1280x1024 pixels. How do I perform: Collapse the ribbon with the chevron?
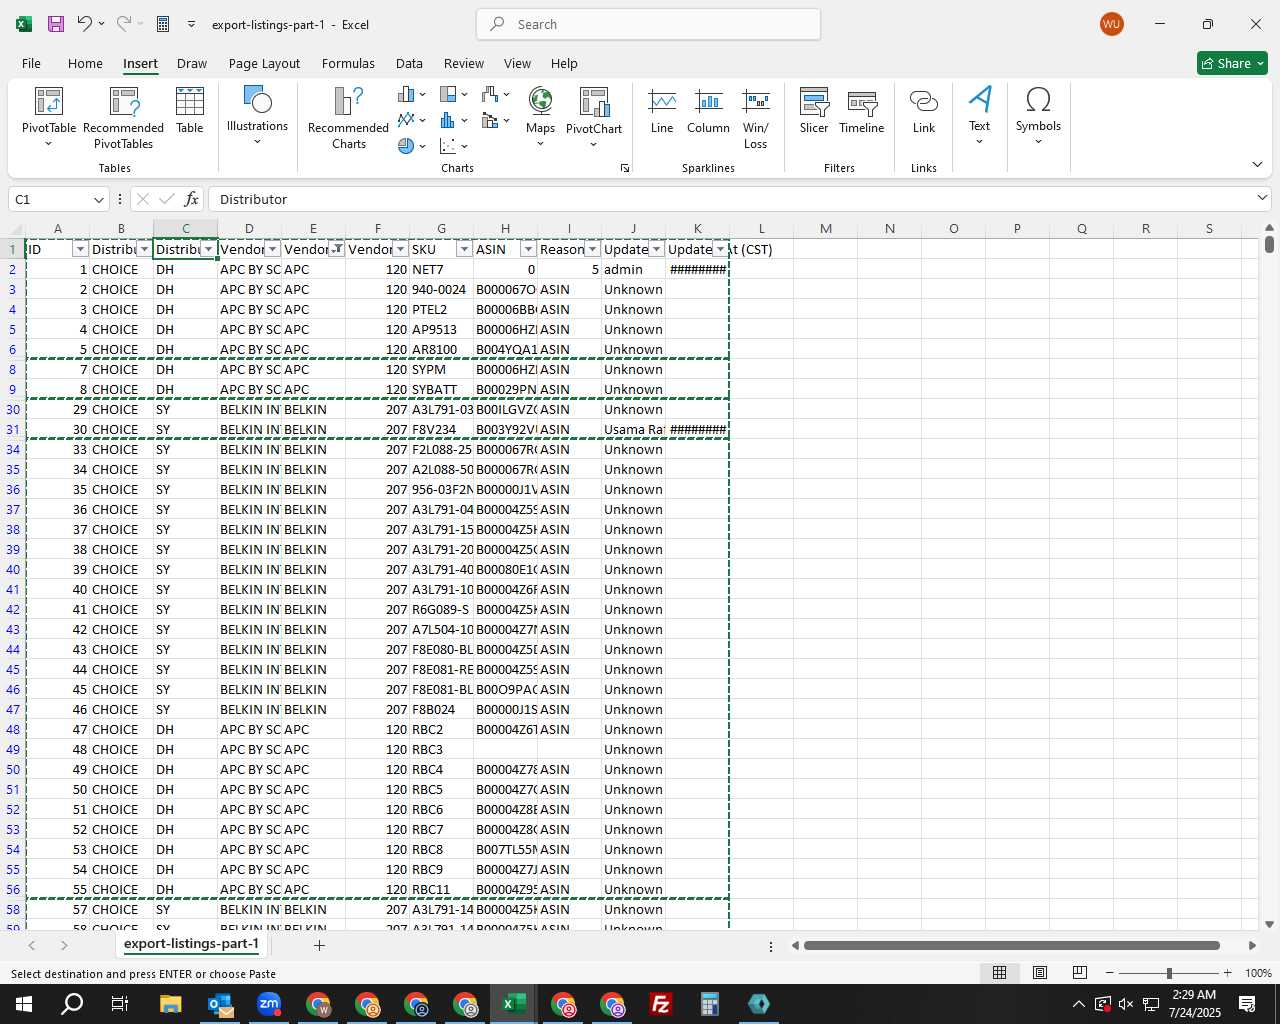point(1257,165)
